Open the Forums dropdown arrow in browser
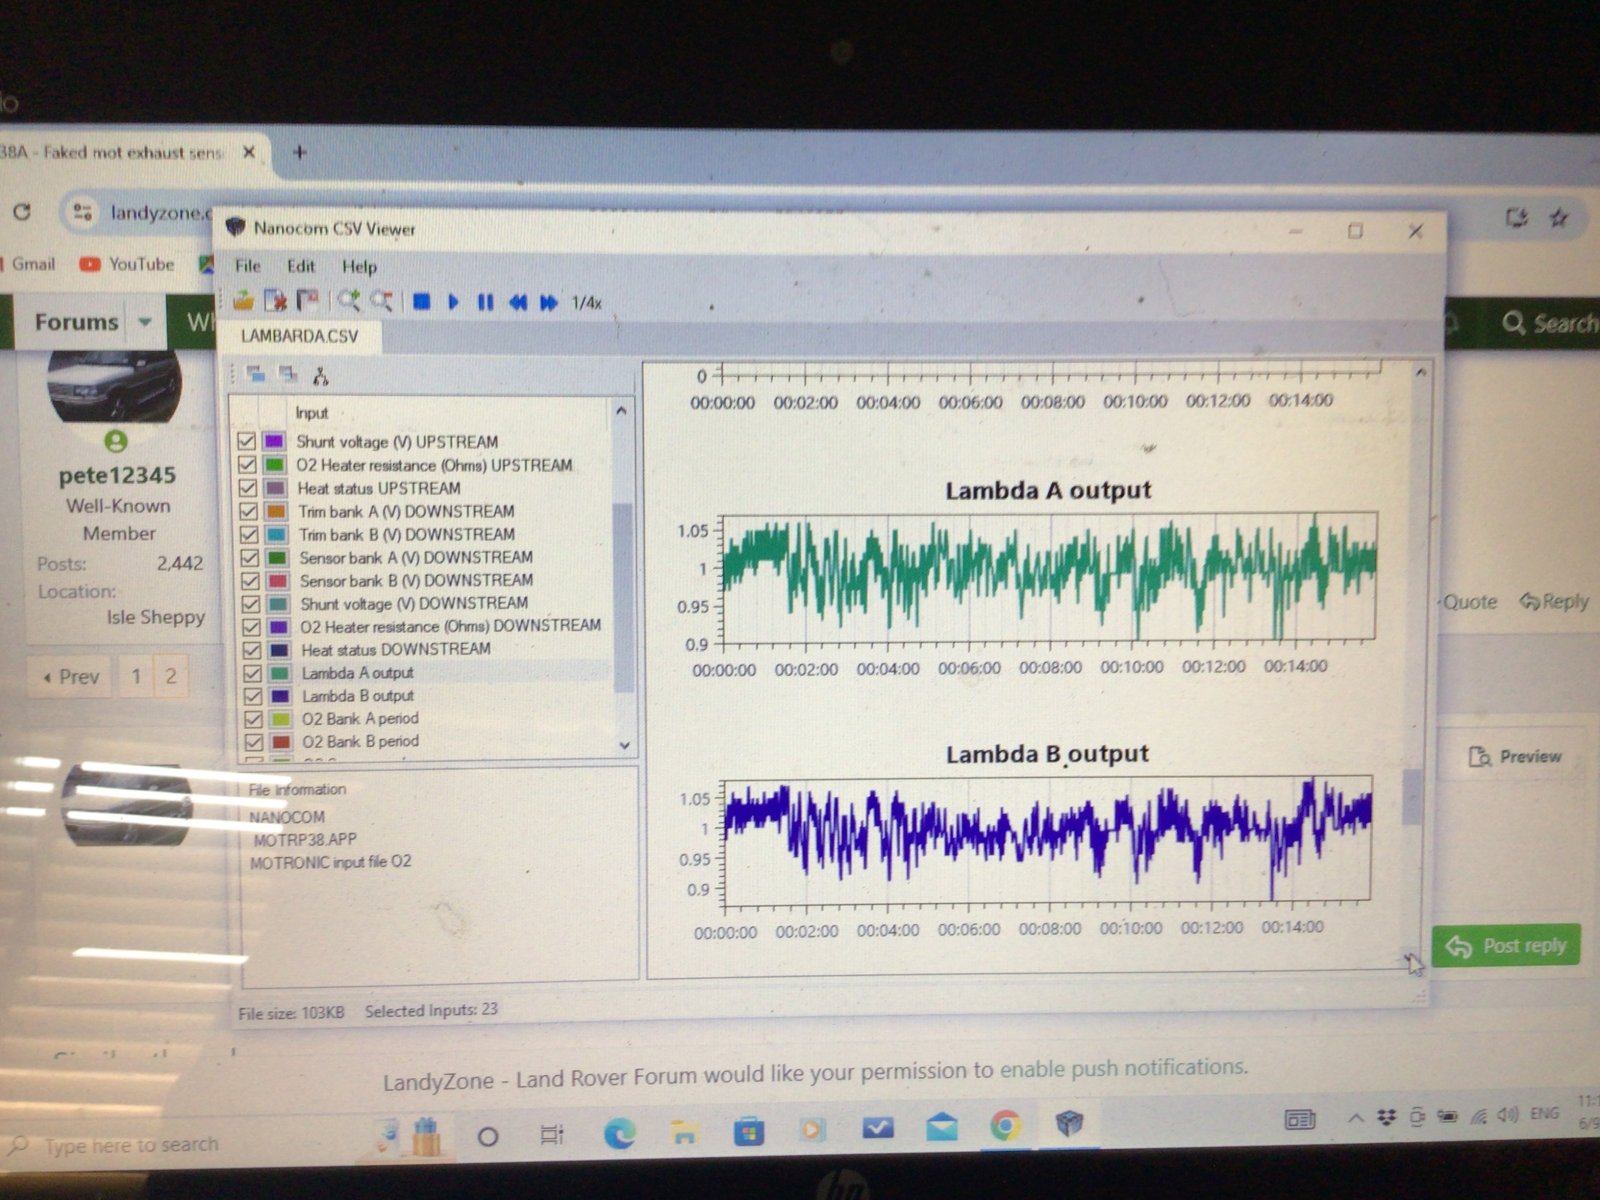 (145, 322)
